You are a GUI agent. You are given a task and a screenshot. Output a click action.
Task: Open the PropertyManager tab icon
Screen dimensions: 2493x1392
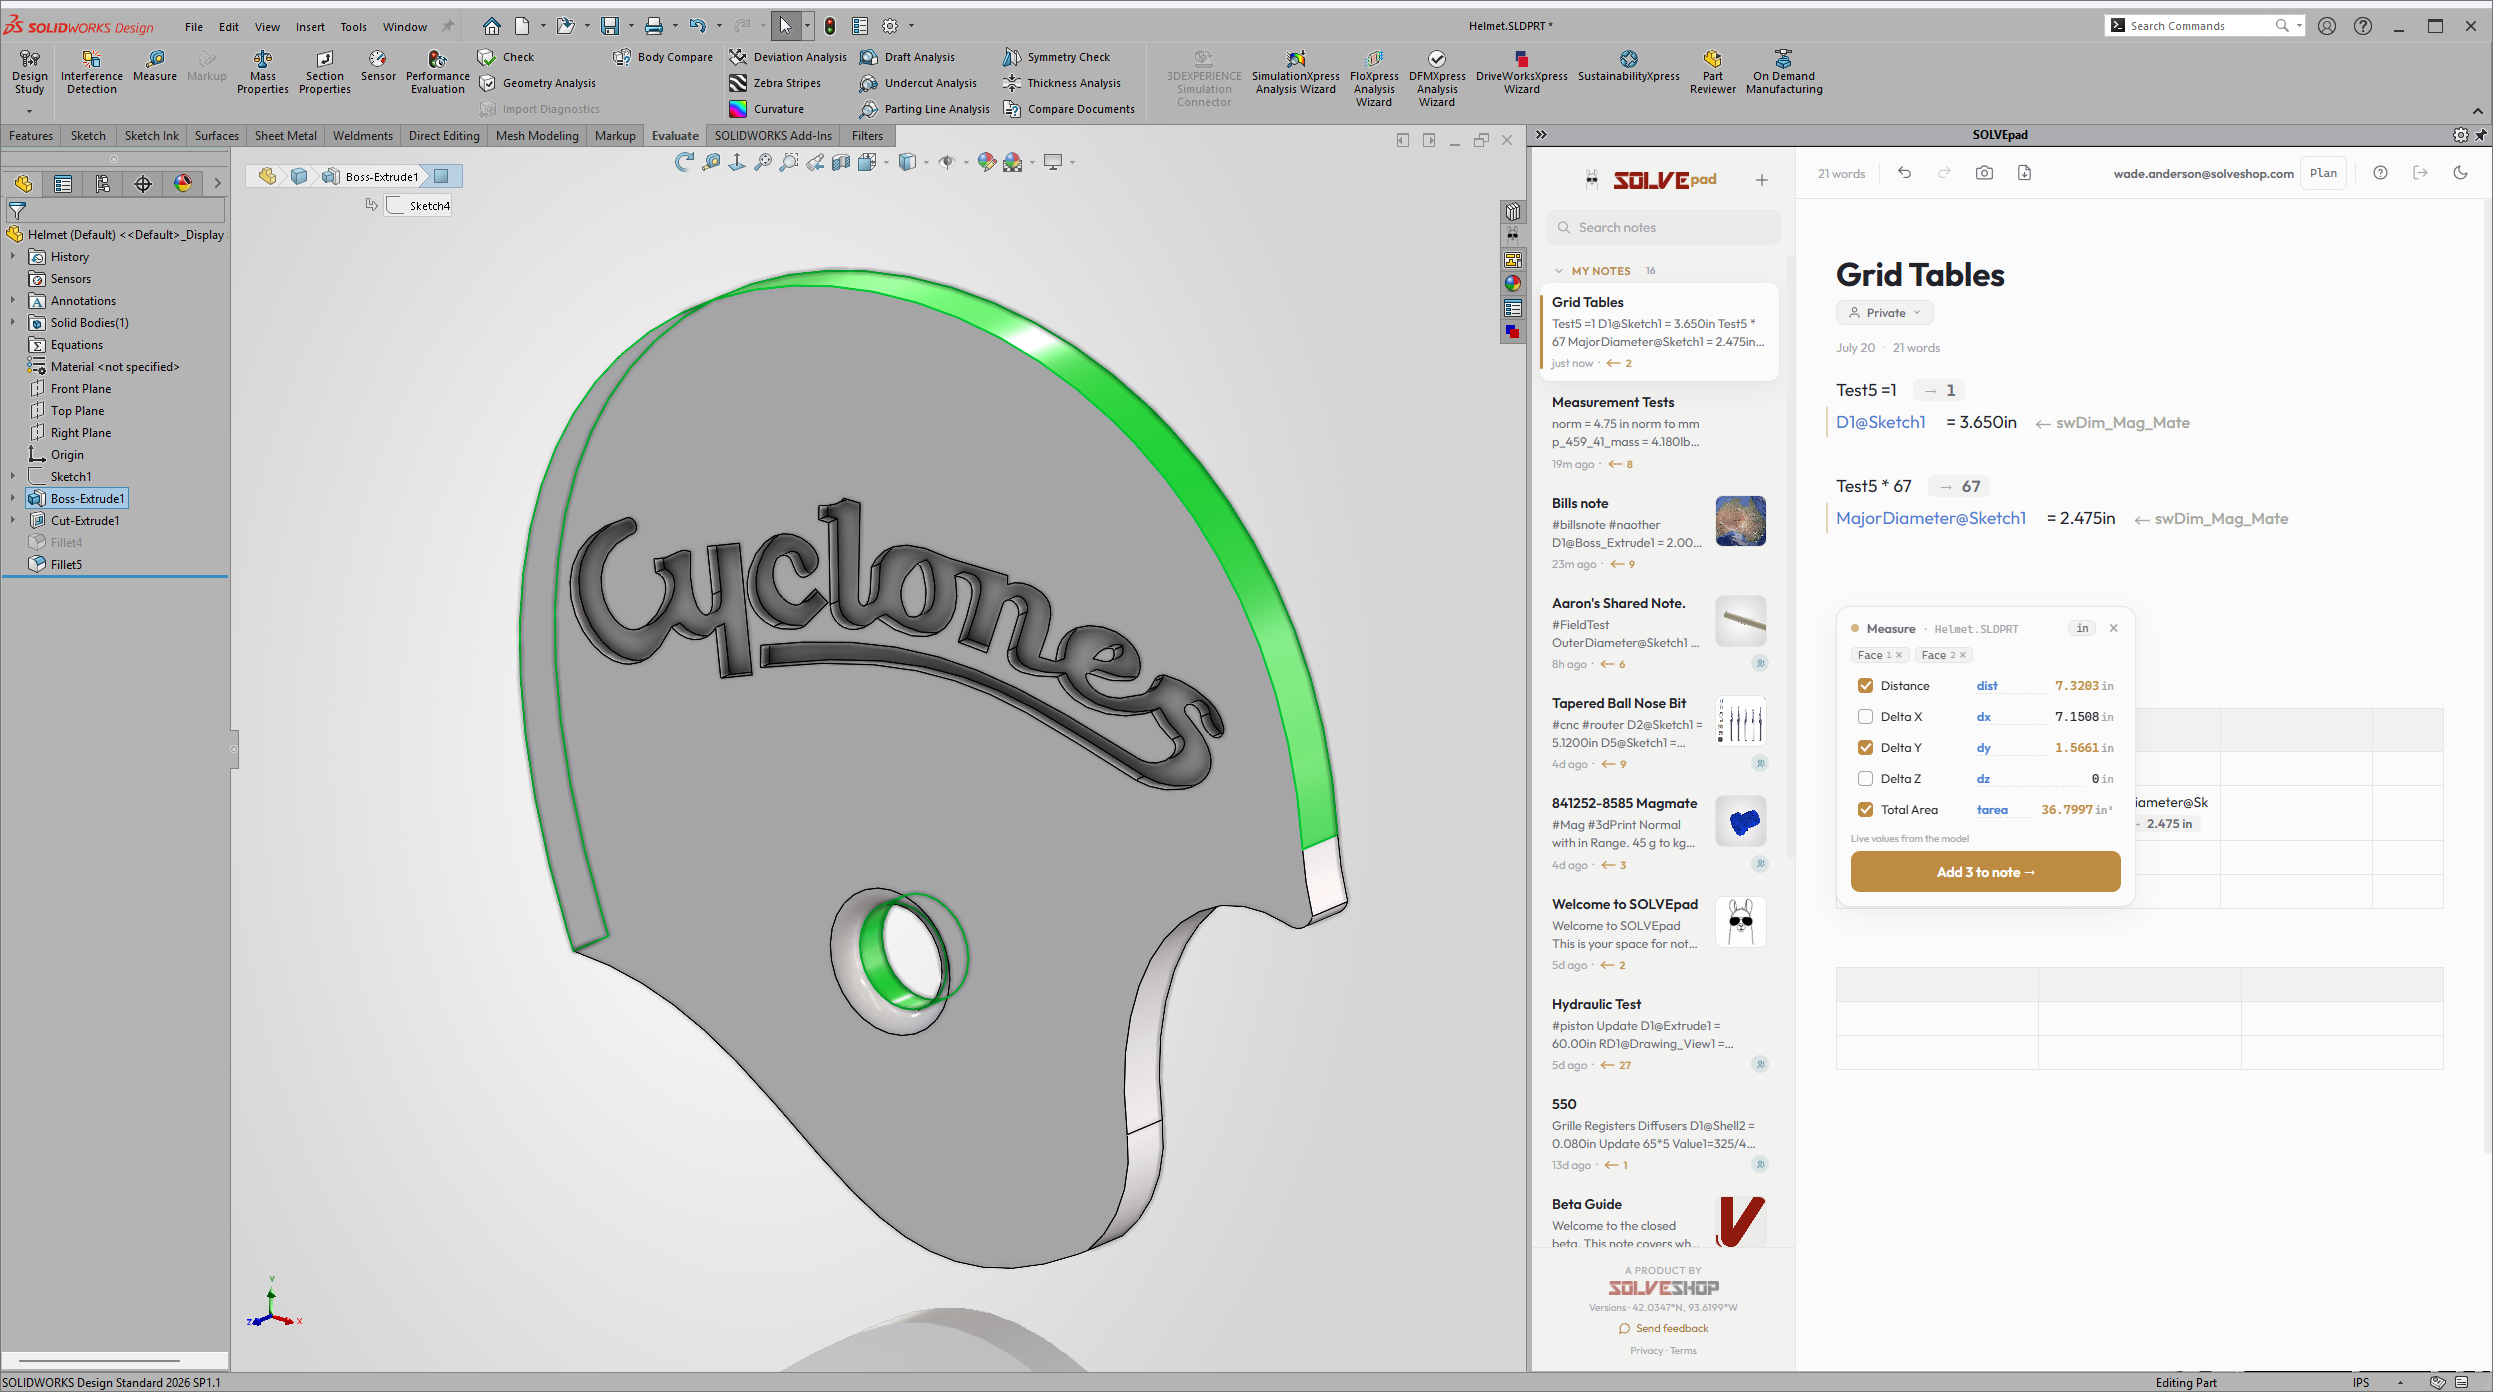click(63, 183)
